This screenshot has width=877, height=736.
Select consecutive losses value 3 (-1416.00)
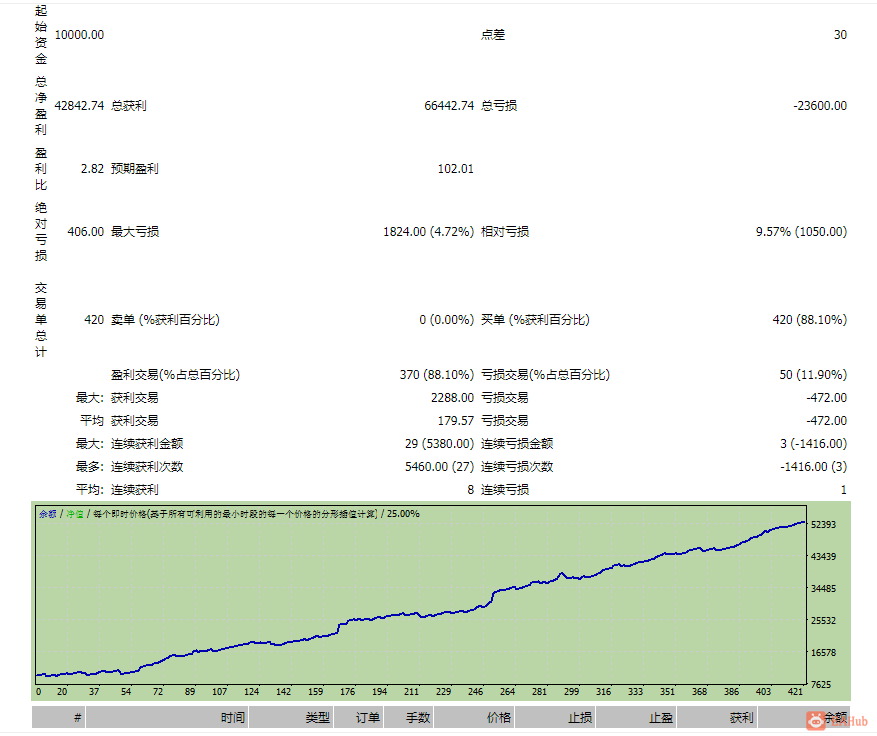[814, 444]
